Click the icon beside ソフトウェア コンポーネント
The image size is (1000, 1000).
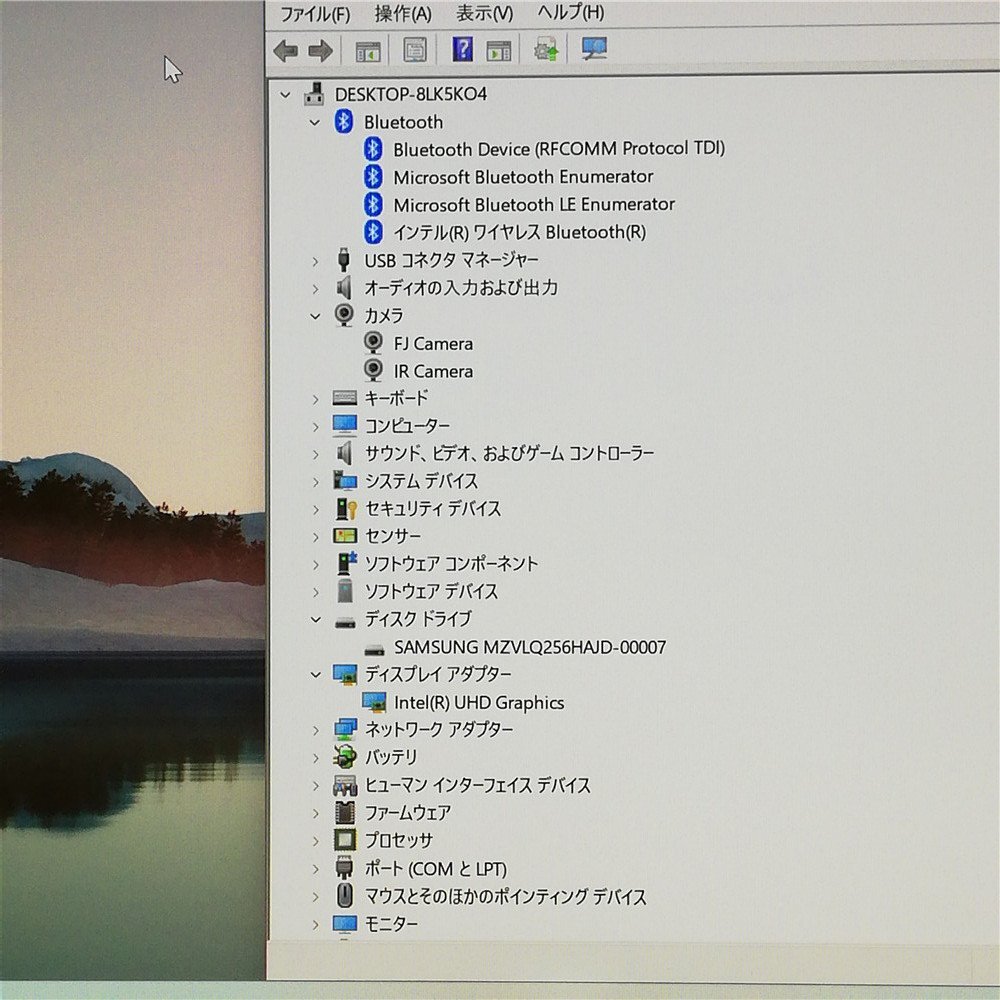point(346,562)
